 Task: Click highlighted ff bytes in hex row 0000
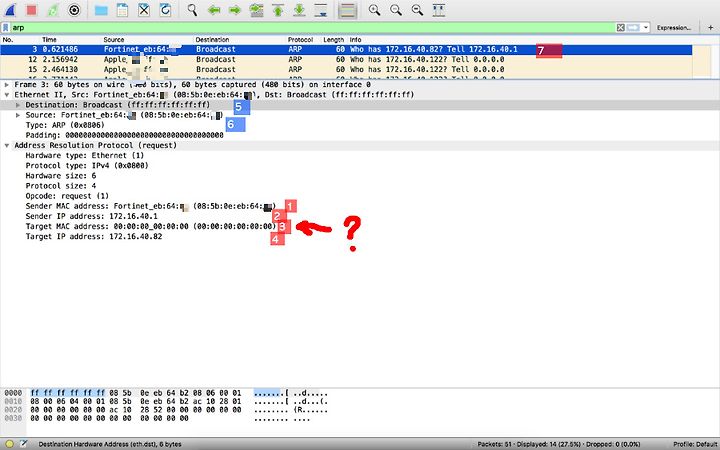[68, 393]
